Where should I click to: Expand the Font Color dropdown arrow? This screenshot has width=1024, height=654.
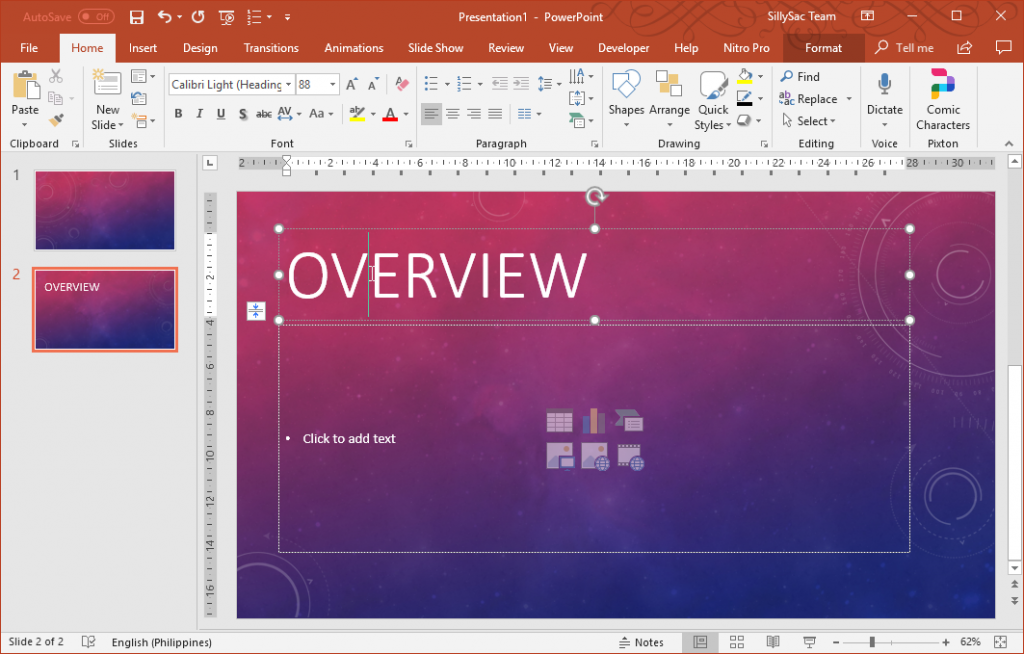coord(404,114)
